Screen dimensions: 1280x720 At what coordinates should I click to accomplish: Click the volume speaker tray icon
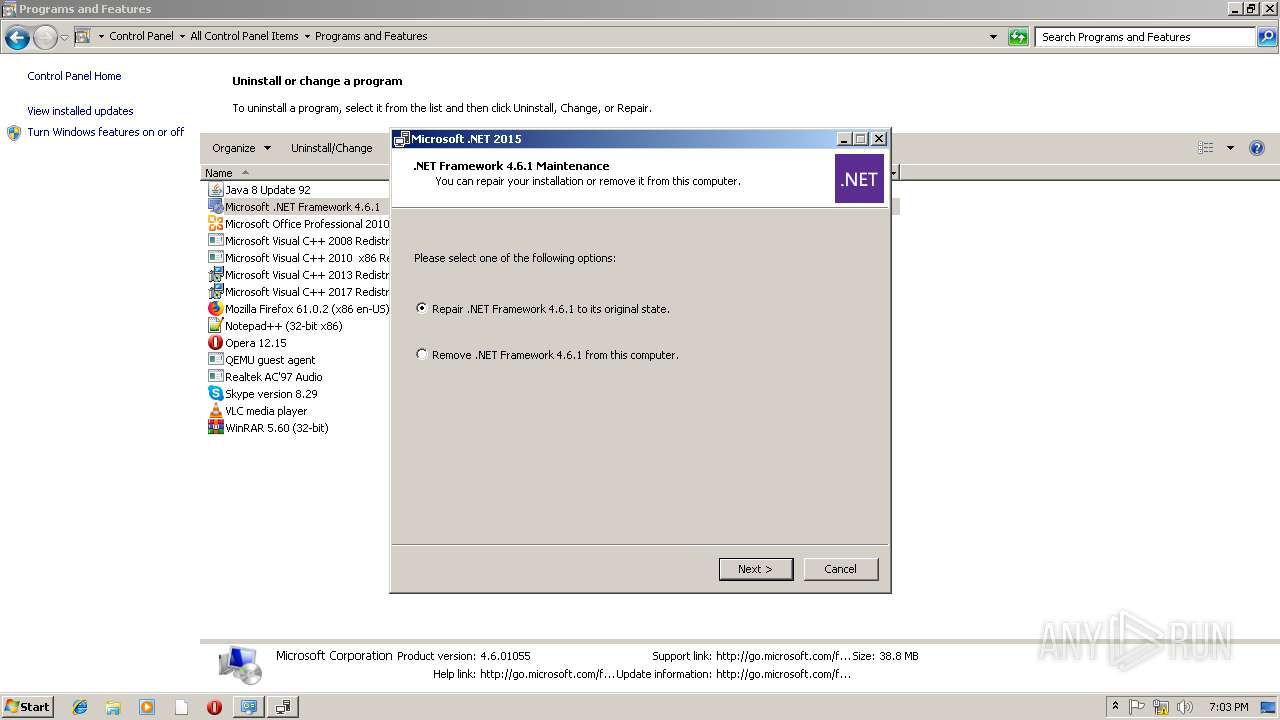tap(1185, 707)
